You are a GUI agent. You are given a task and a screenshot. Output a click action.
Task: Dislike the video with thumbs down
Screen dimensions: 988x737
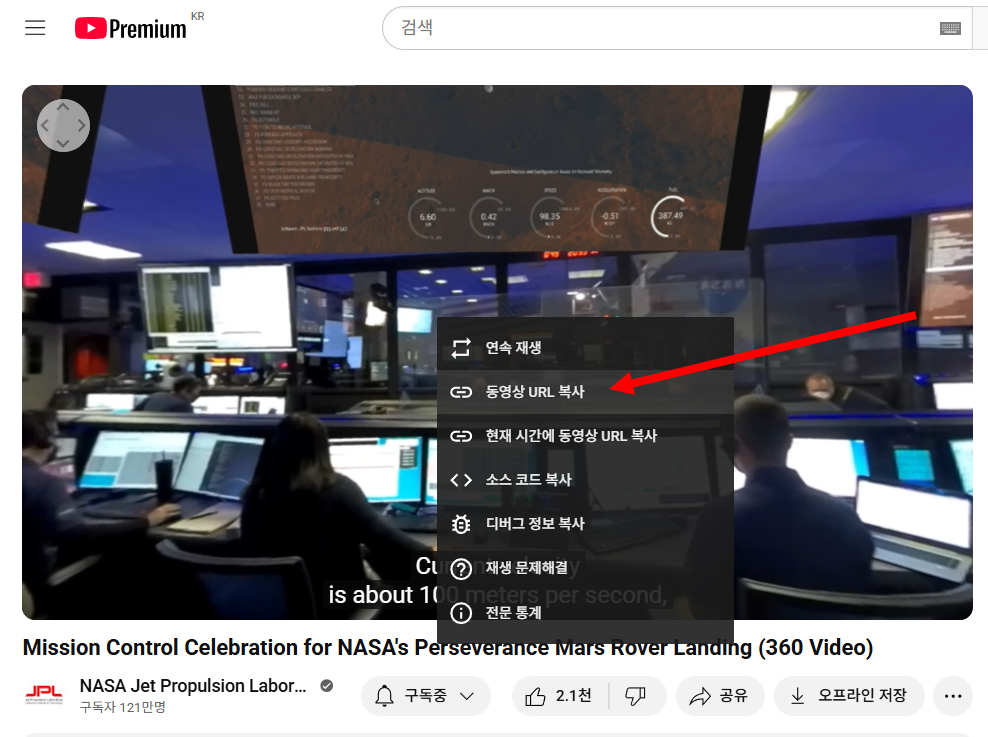click(x=635, y=695)
